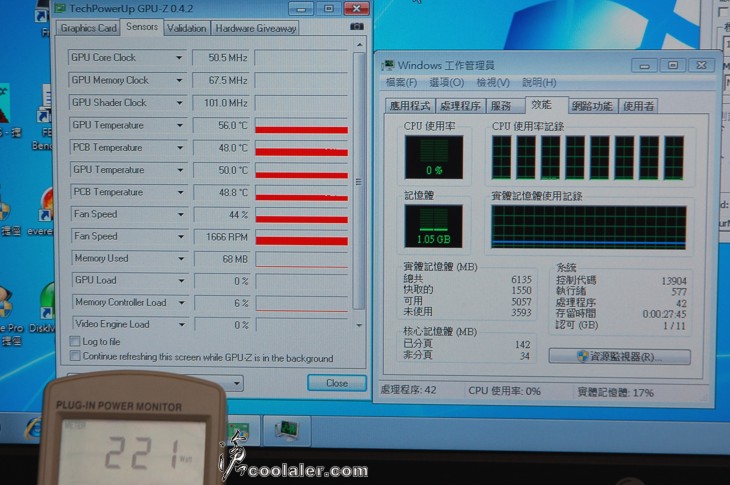Screen dimensions: 730x485
Task: Click the GPU Temperature 56.0 °C graph
Action: point(301,126)
